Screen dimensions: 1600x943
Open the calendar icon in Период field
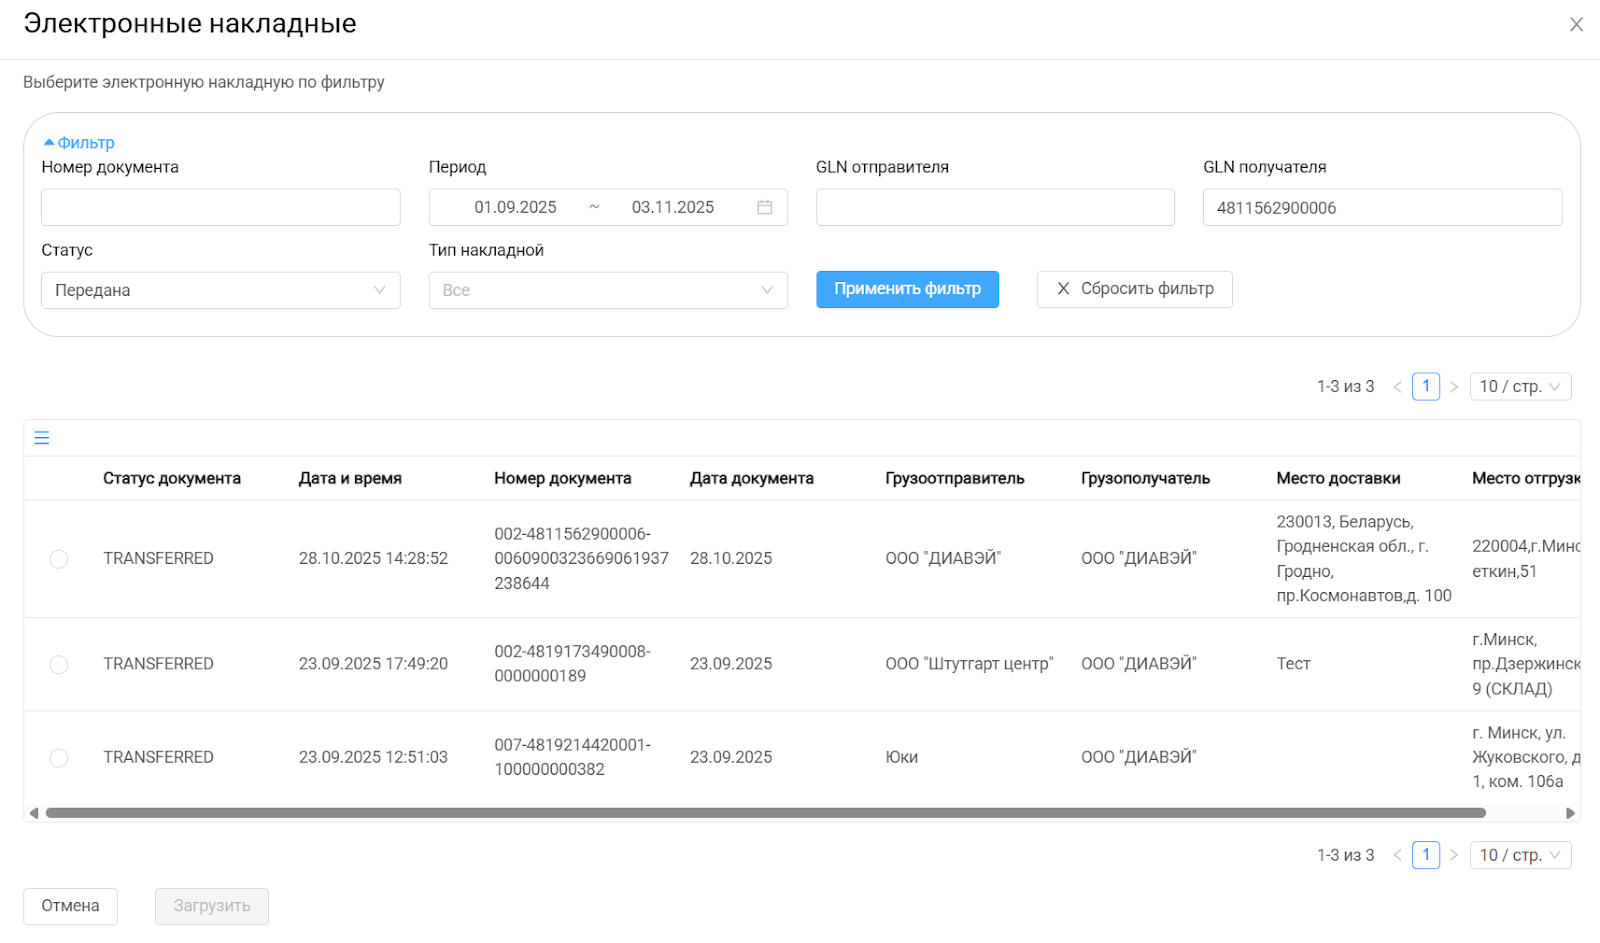coord(764,207)
